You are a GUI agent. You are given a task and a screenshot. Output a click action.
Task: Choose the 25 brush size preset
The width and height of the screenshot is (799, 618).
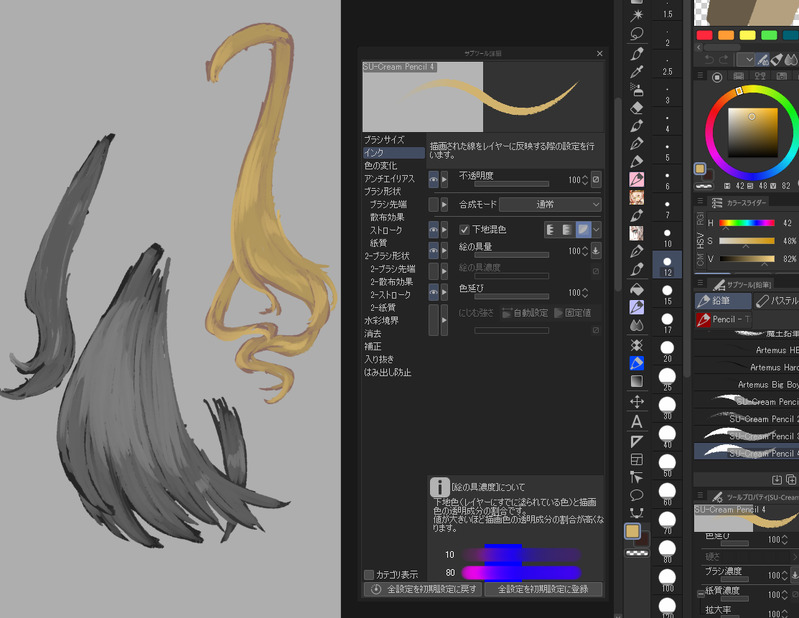(667, 380)
